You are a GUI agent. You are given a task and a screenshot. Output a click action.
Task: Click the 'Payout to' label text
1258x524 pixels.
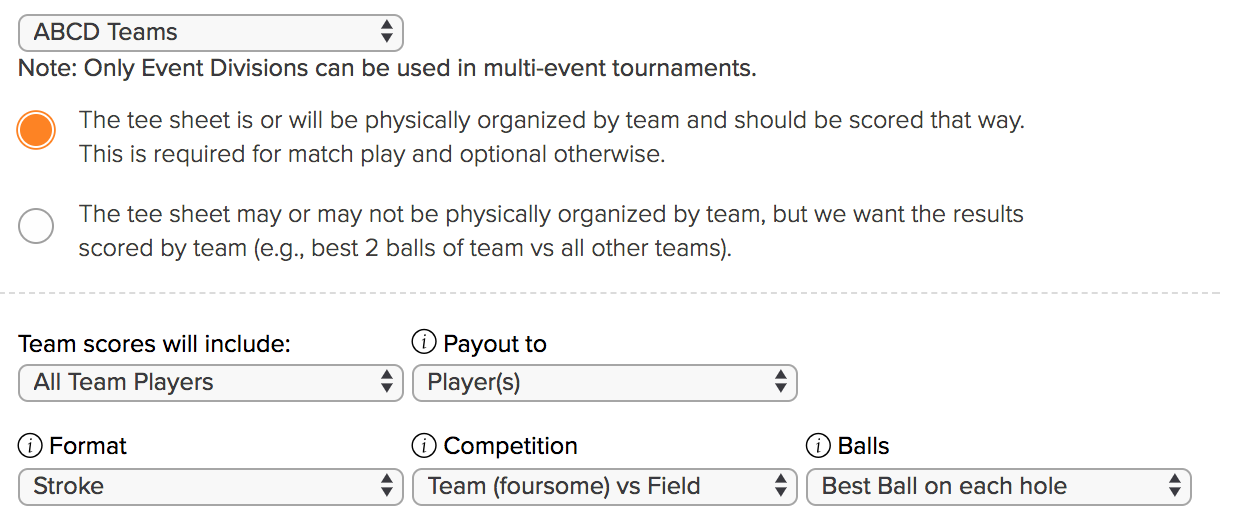(495, 344)
